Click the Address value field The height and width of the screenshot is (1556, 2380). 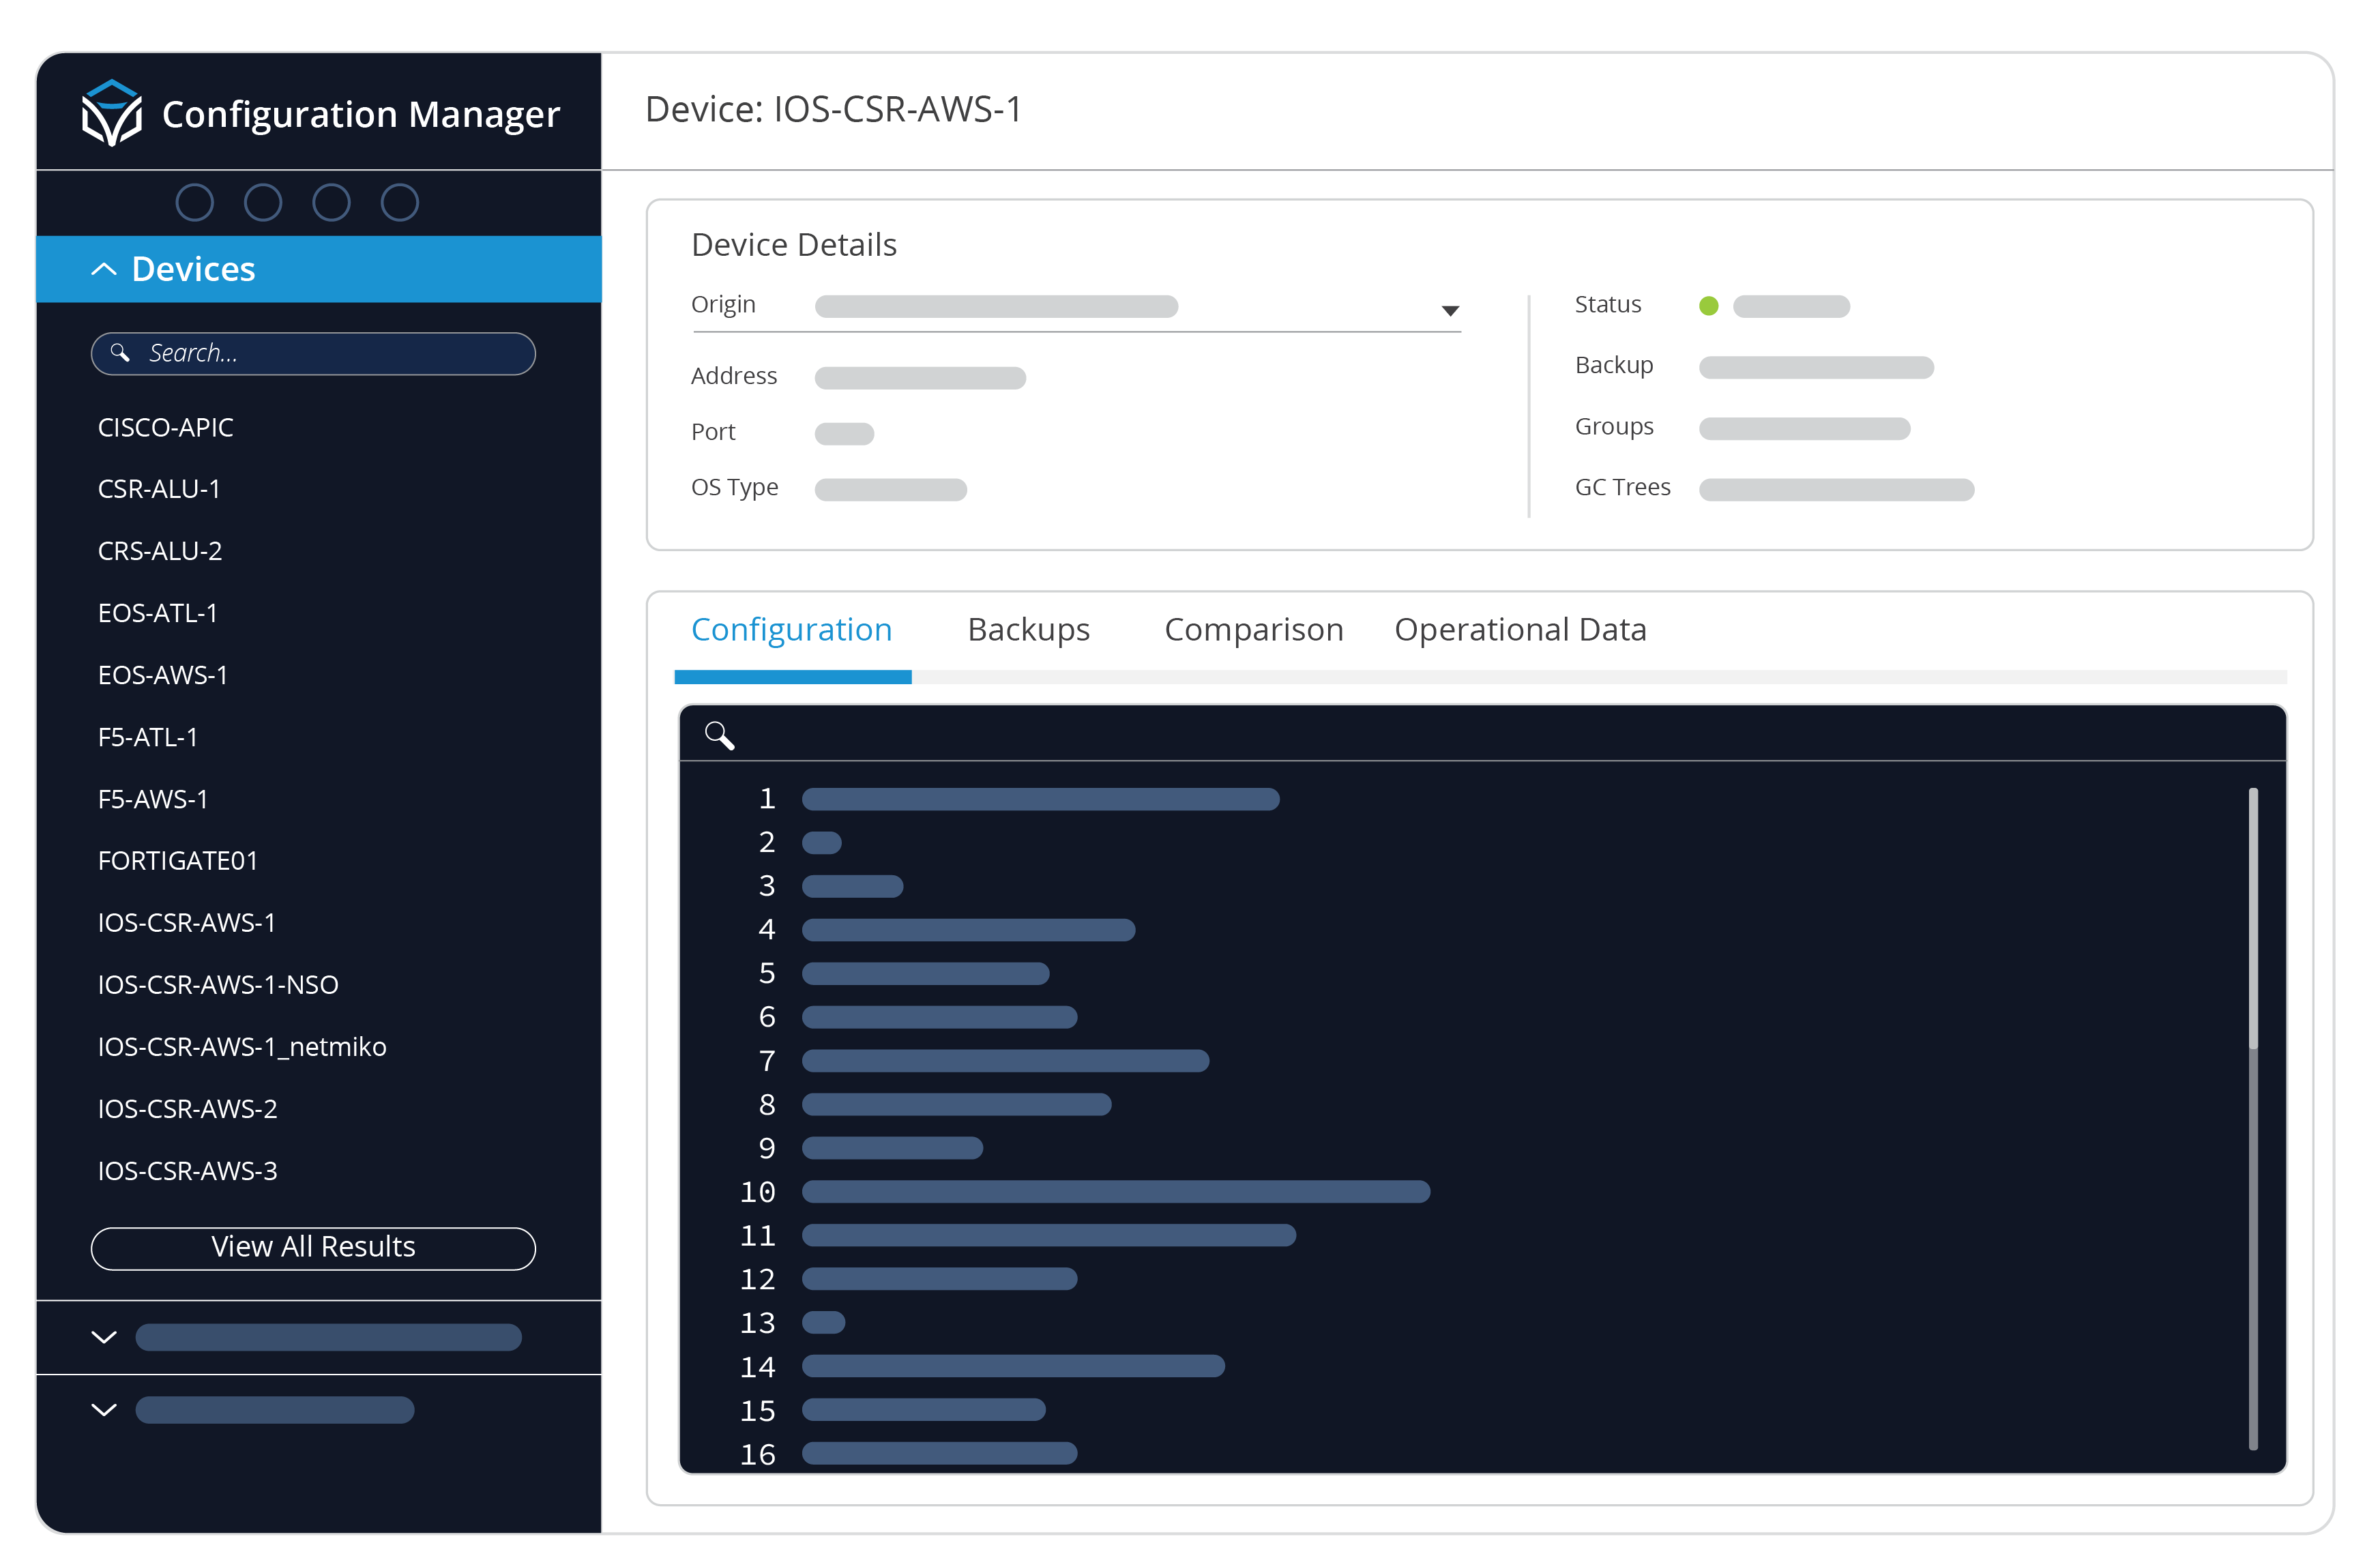(919, 378)
